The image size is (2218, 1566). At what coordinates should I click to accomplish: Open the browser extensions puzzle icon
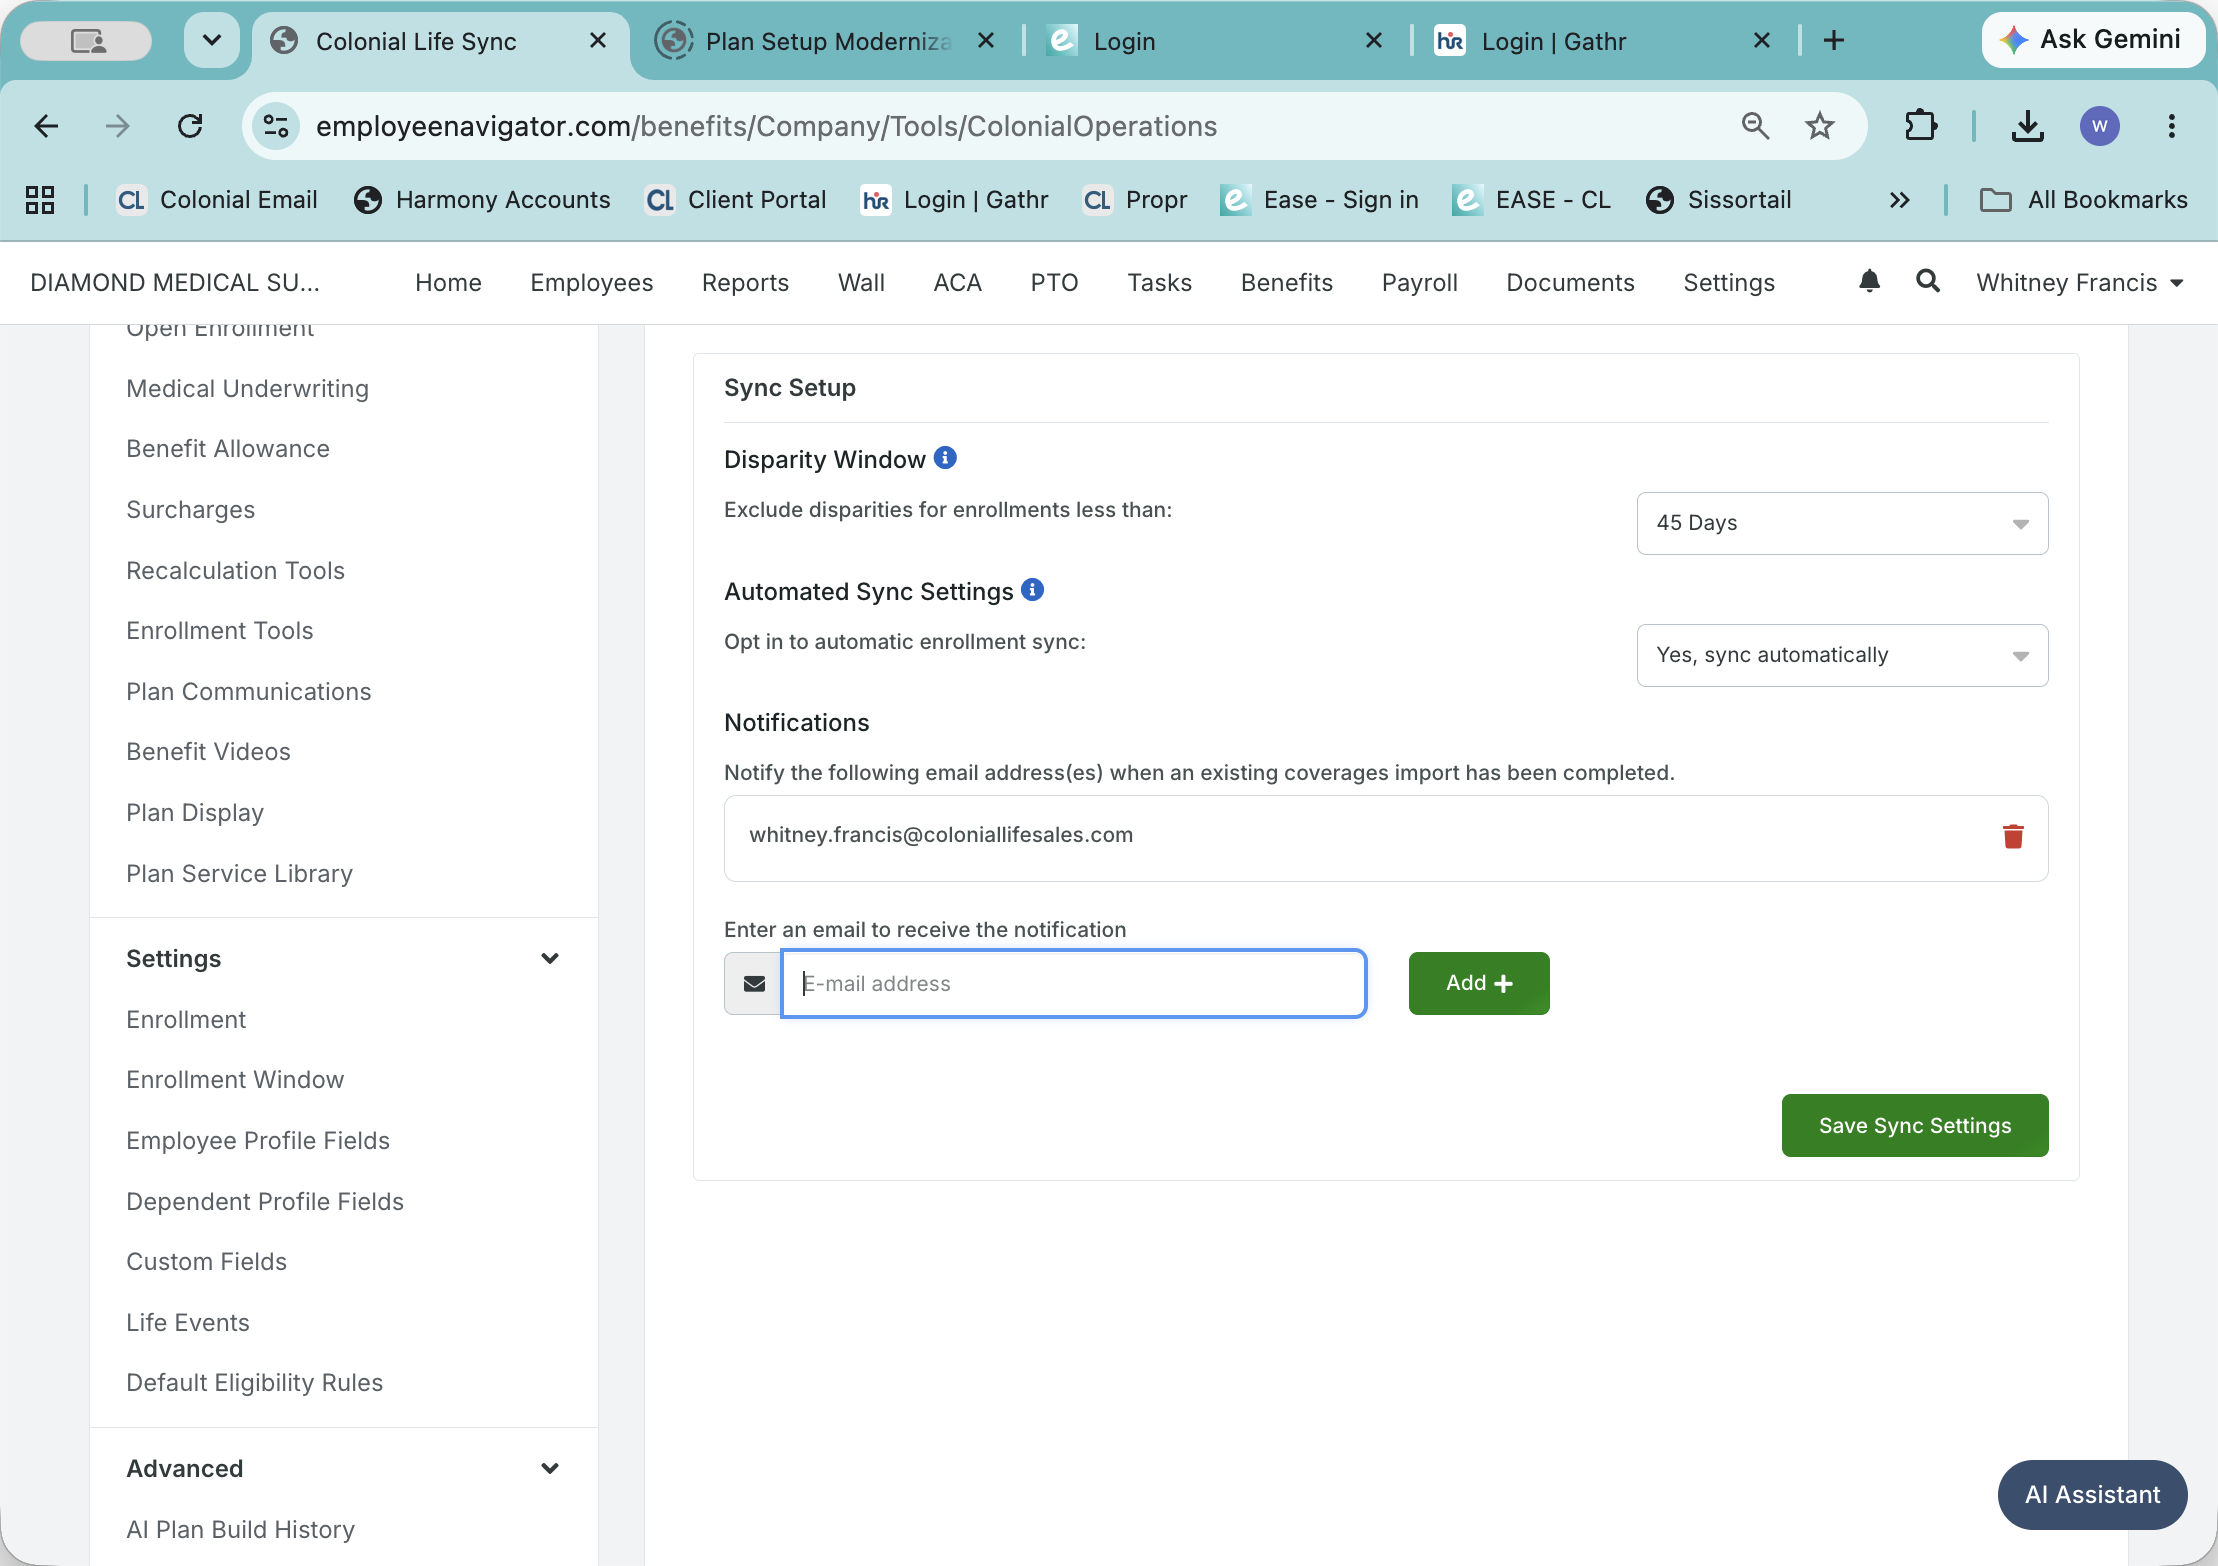[x=1920, y=126]
